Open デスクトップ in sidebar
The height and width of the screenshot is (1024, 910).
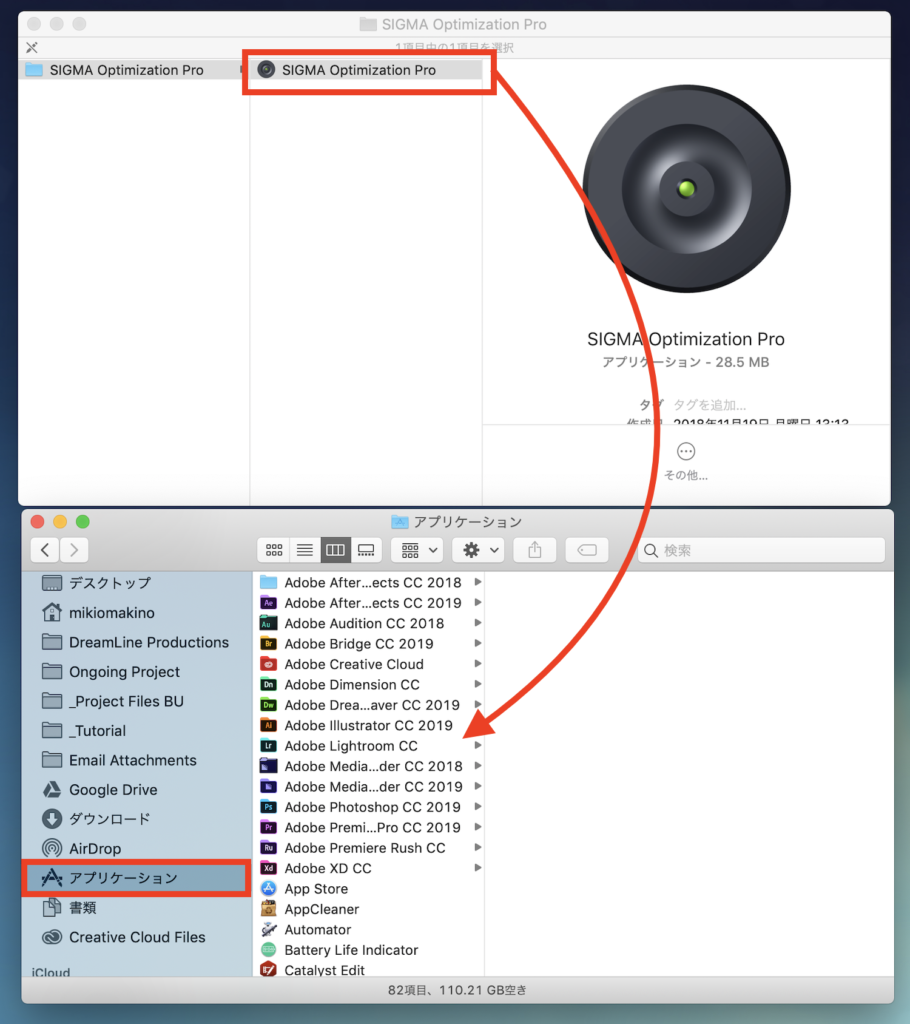135,583
